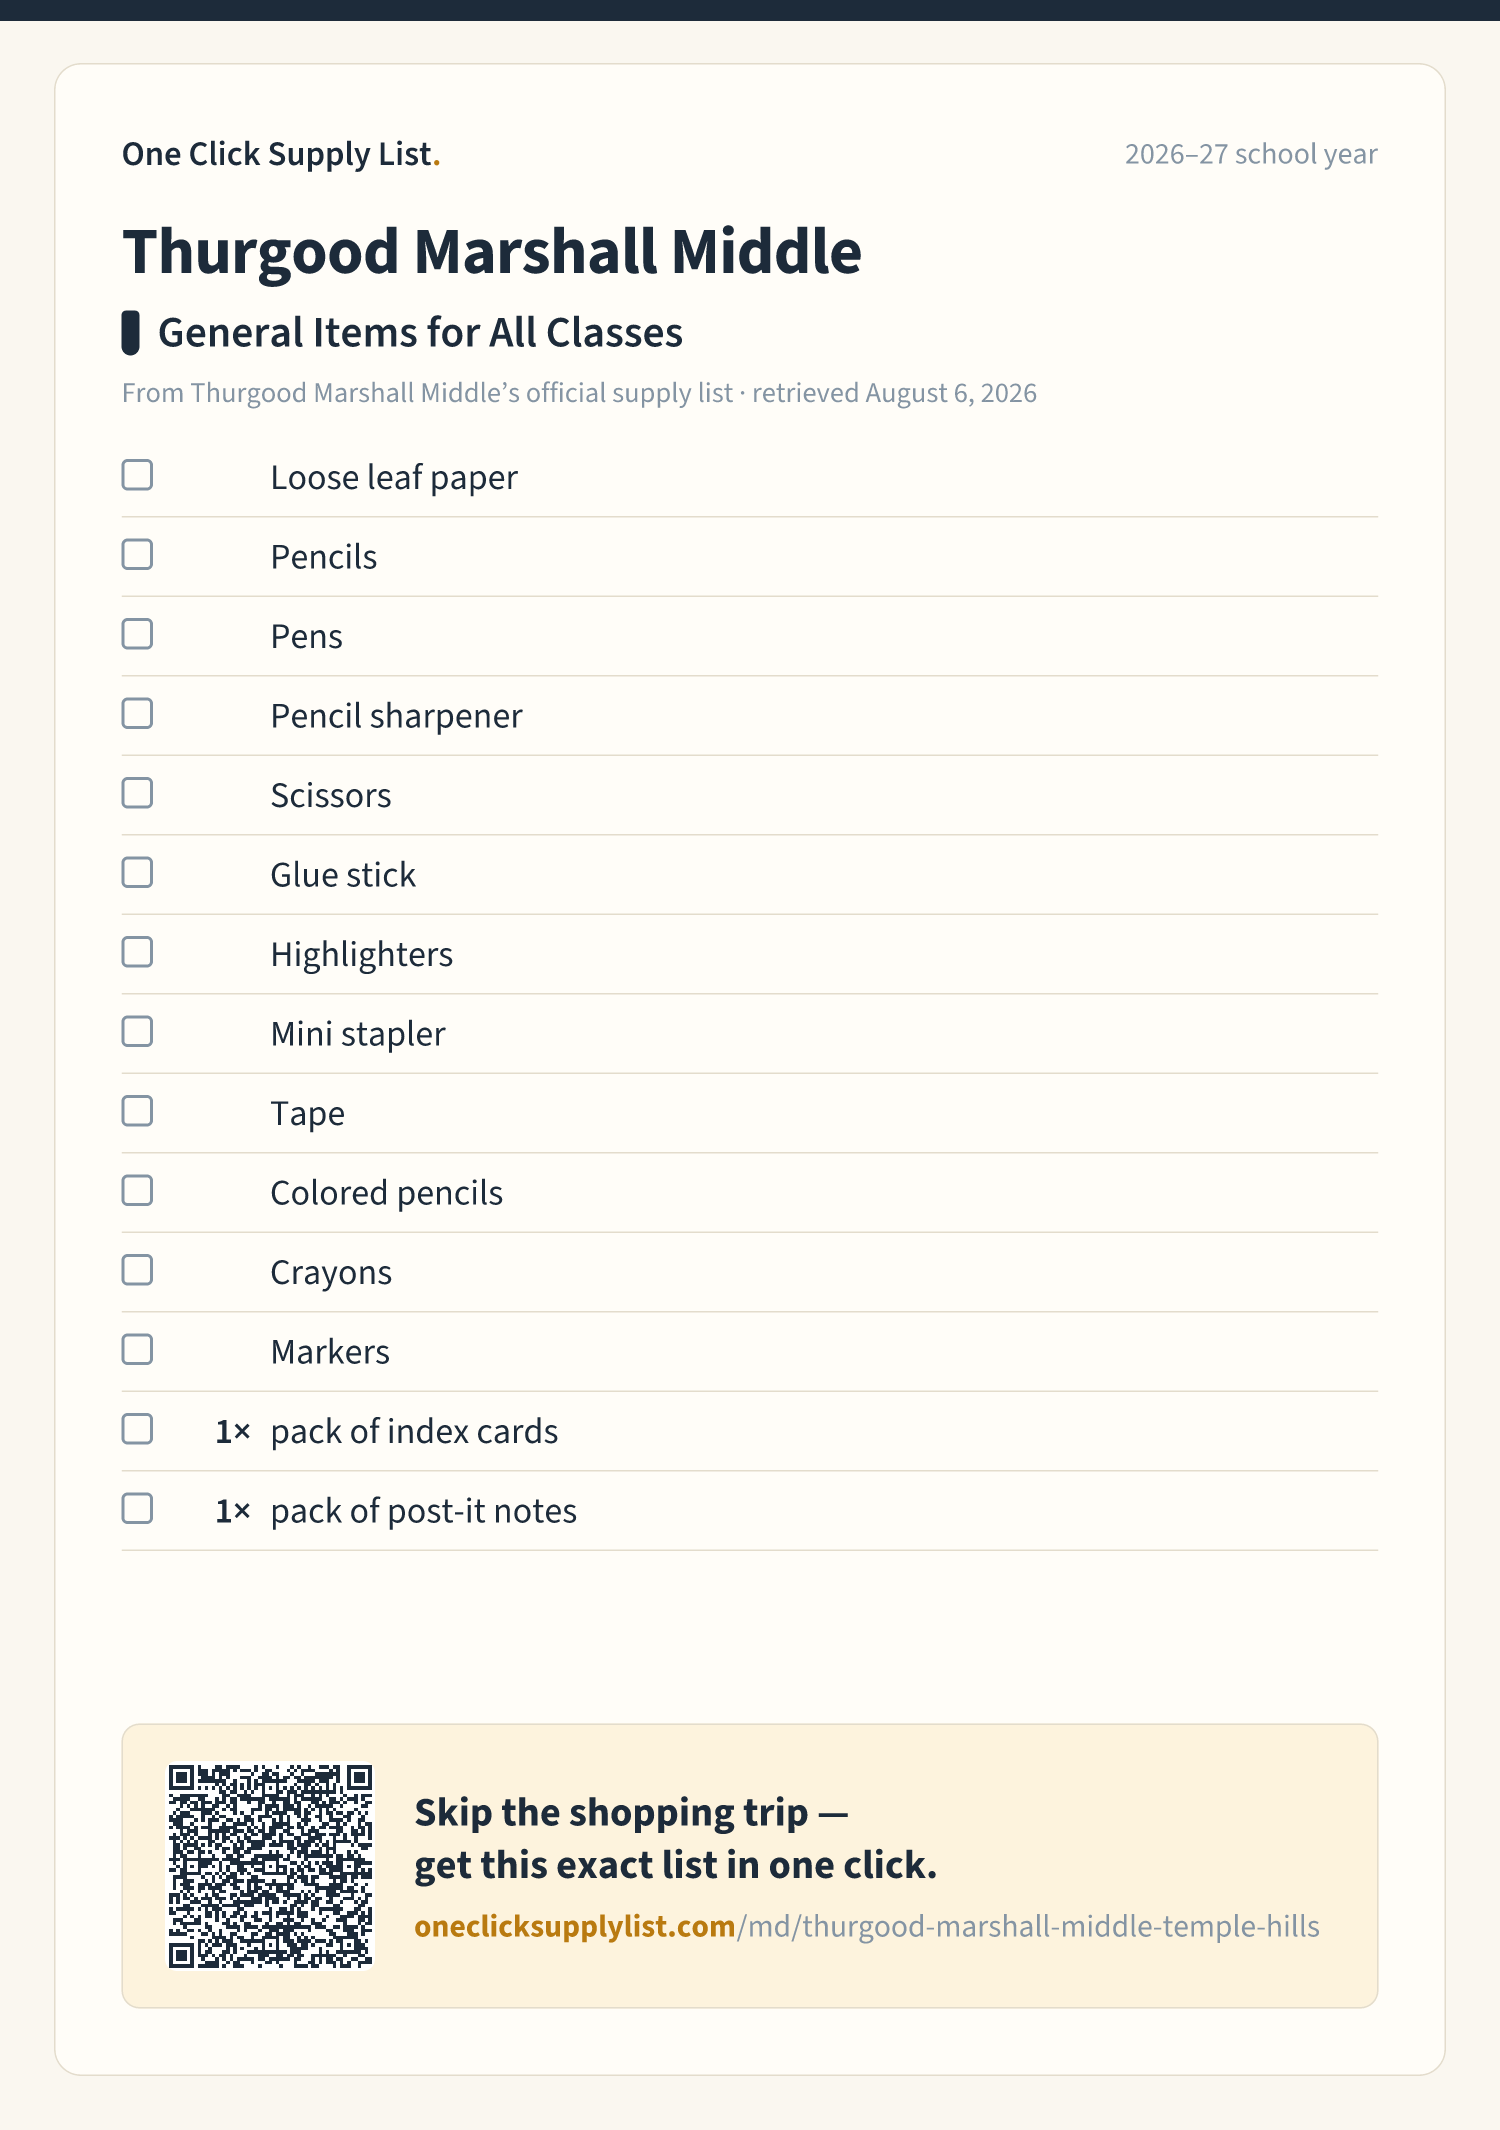
Task: Tick the Pencils checkbox
Action: pos(137,555)
